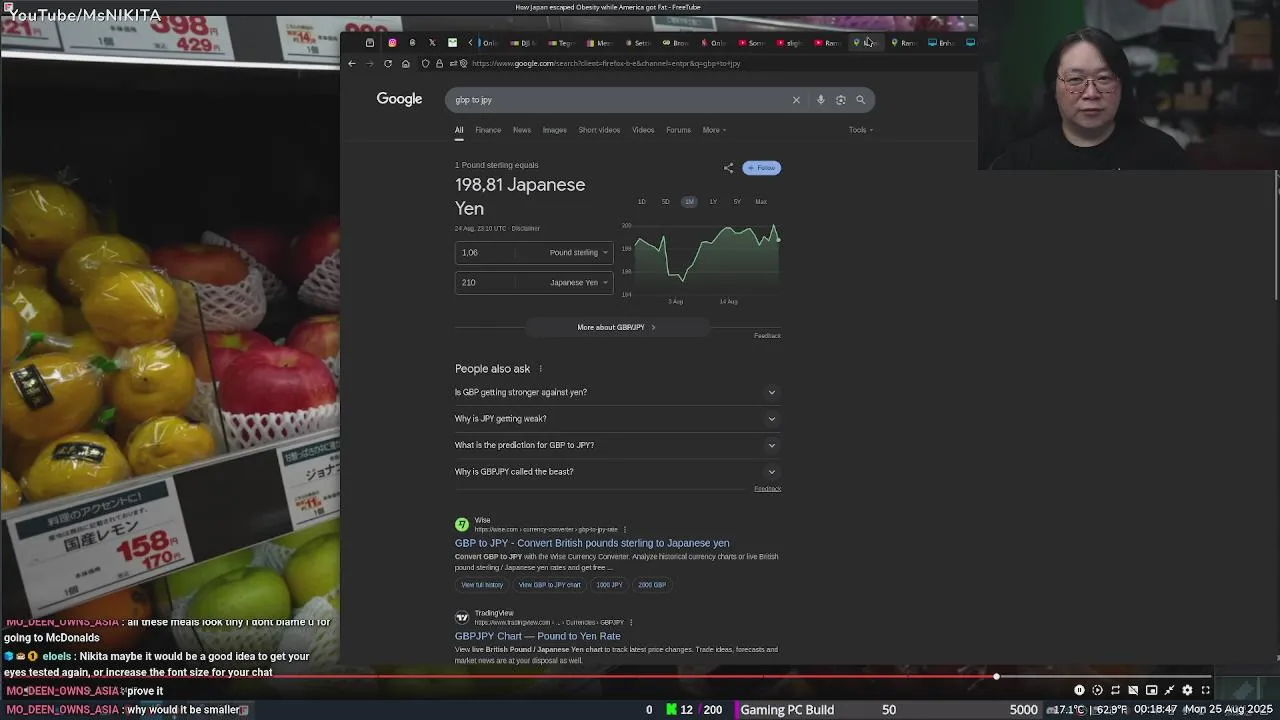Switch to the Short videos tab

pyautogui.click(x=599, y=130)
